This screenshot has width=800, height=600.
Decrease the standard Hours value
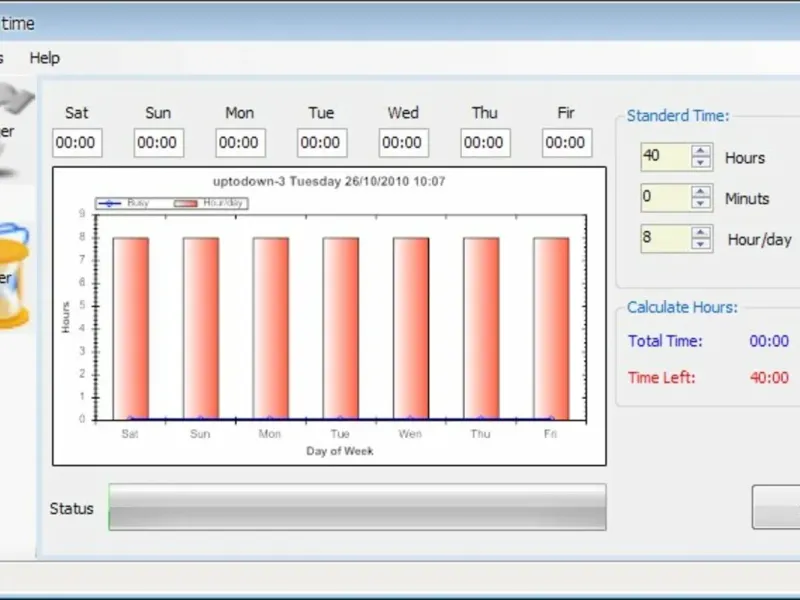point(701,162)
